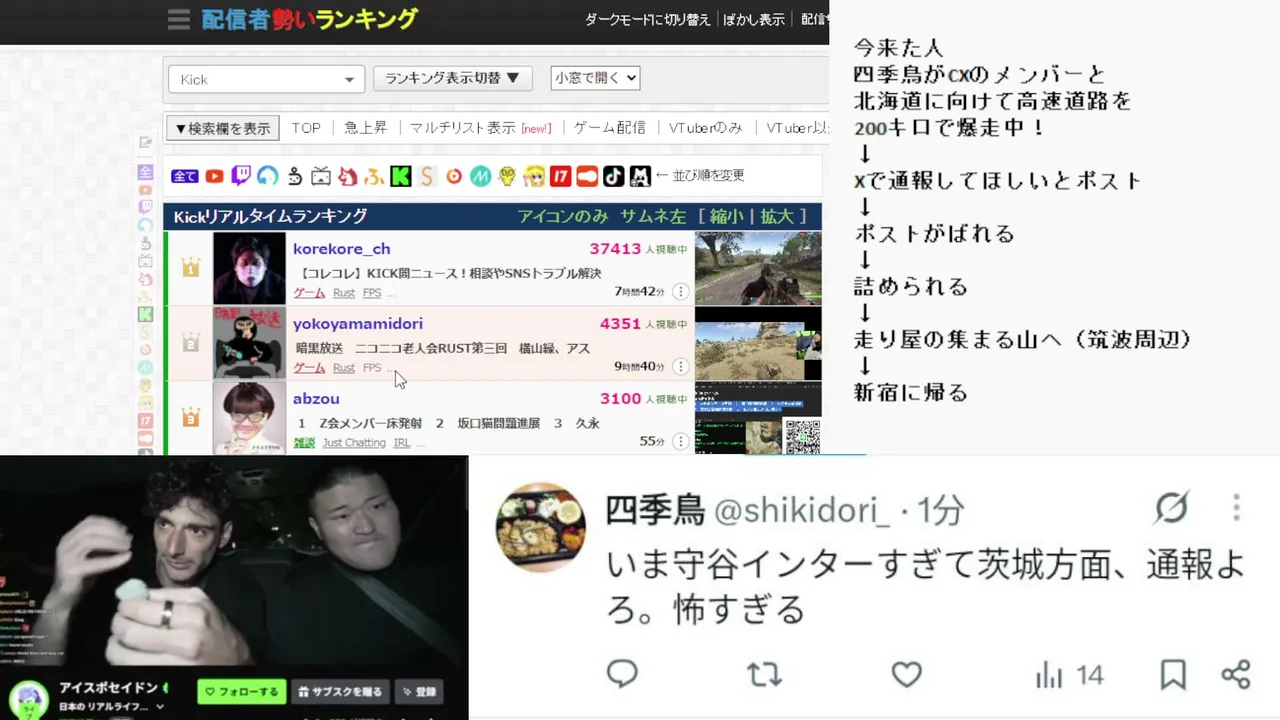Switch to サムネ左 layout

(x=653, y=216)
